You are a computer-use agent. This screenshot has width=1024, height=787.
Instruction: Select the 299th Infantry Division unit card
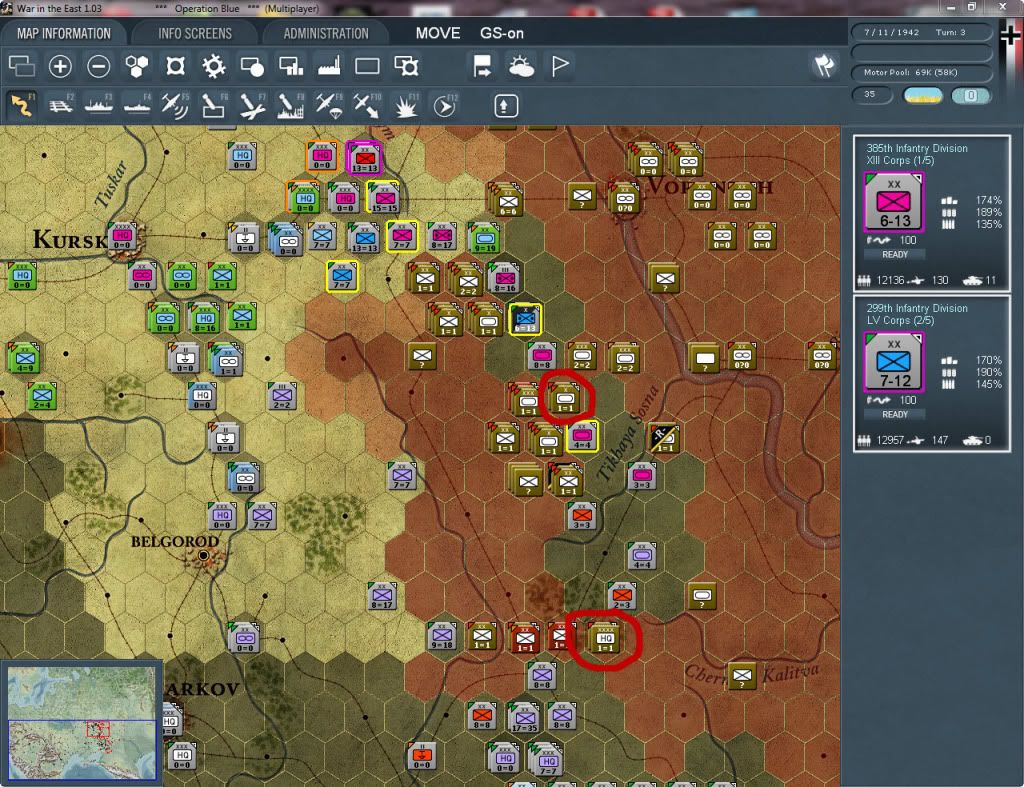click(932, 373)
